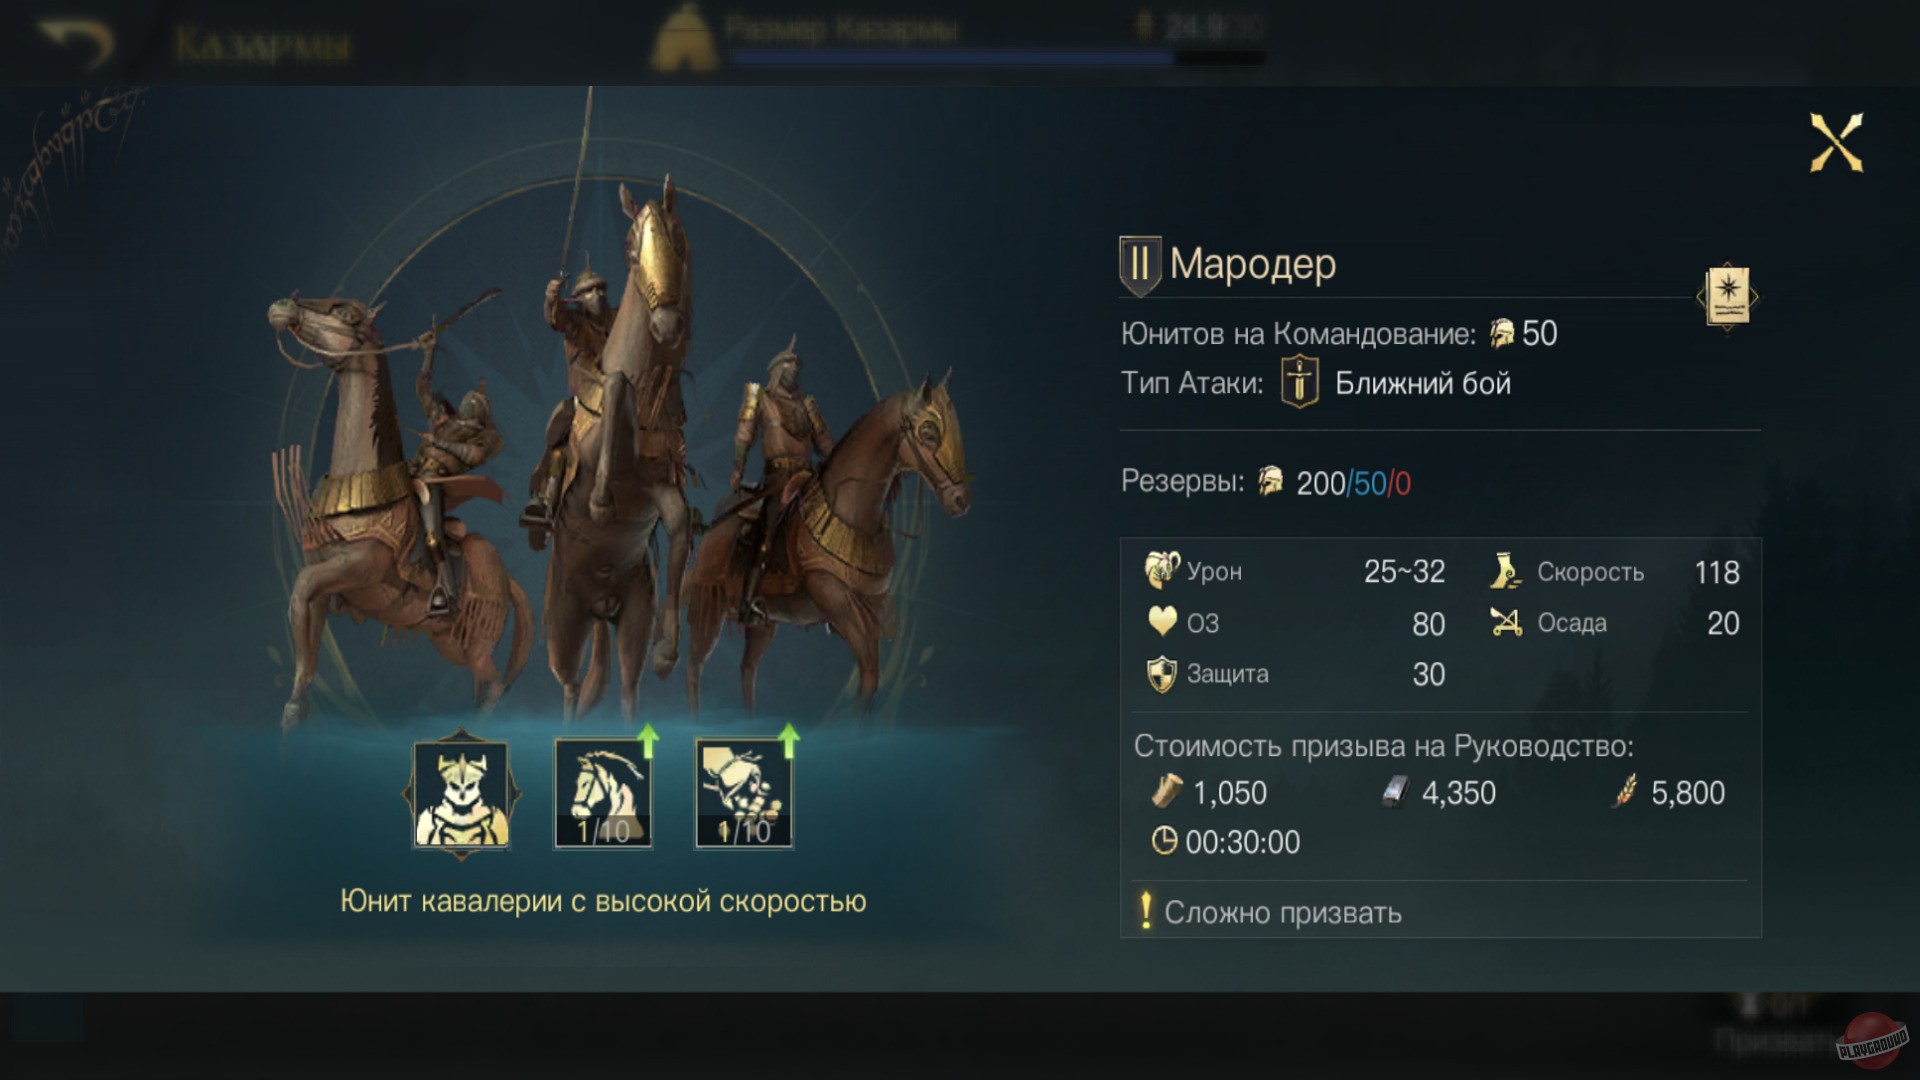
Task: Click the Осада siege stat icon
Action: tap(1506, 621)
